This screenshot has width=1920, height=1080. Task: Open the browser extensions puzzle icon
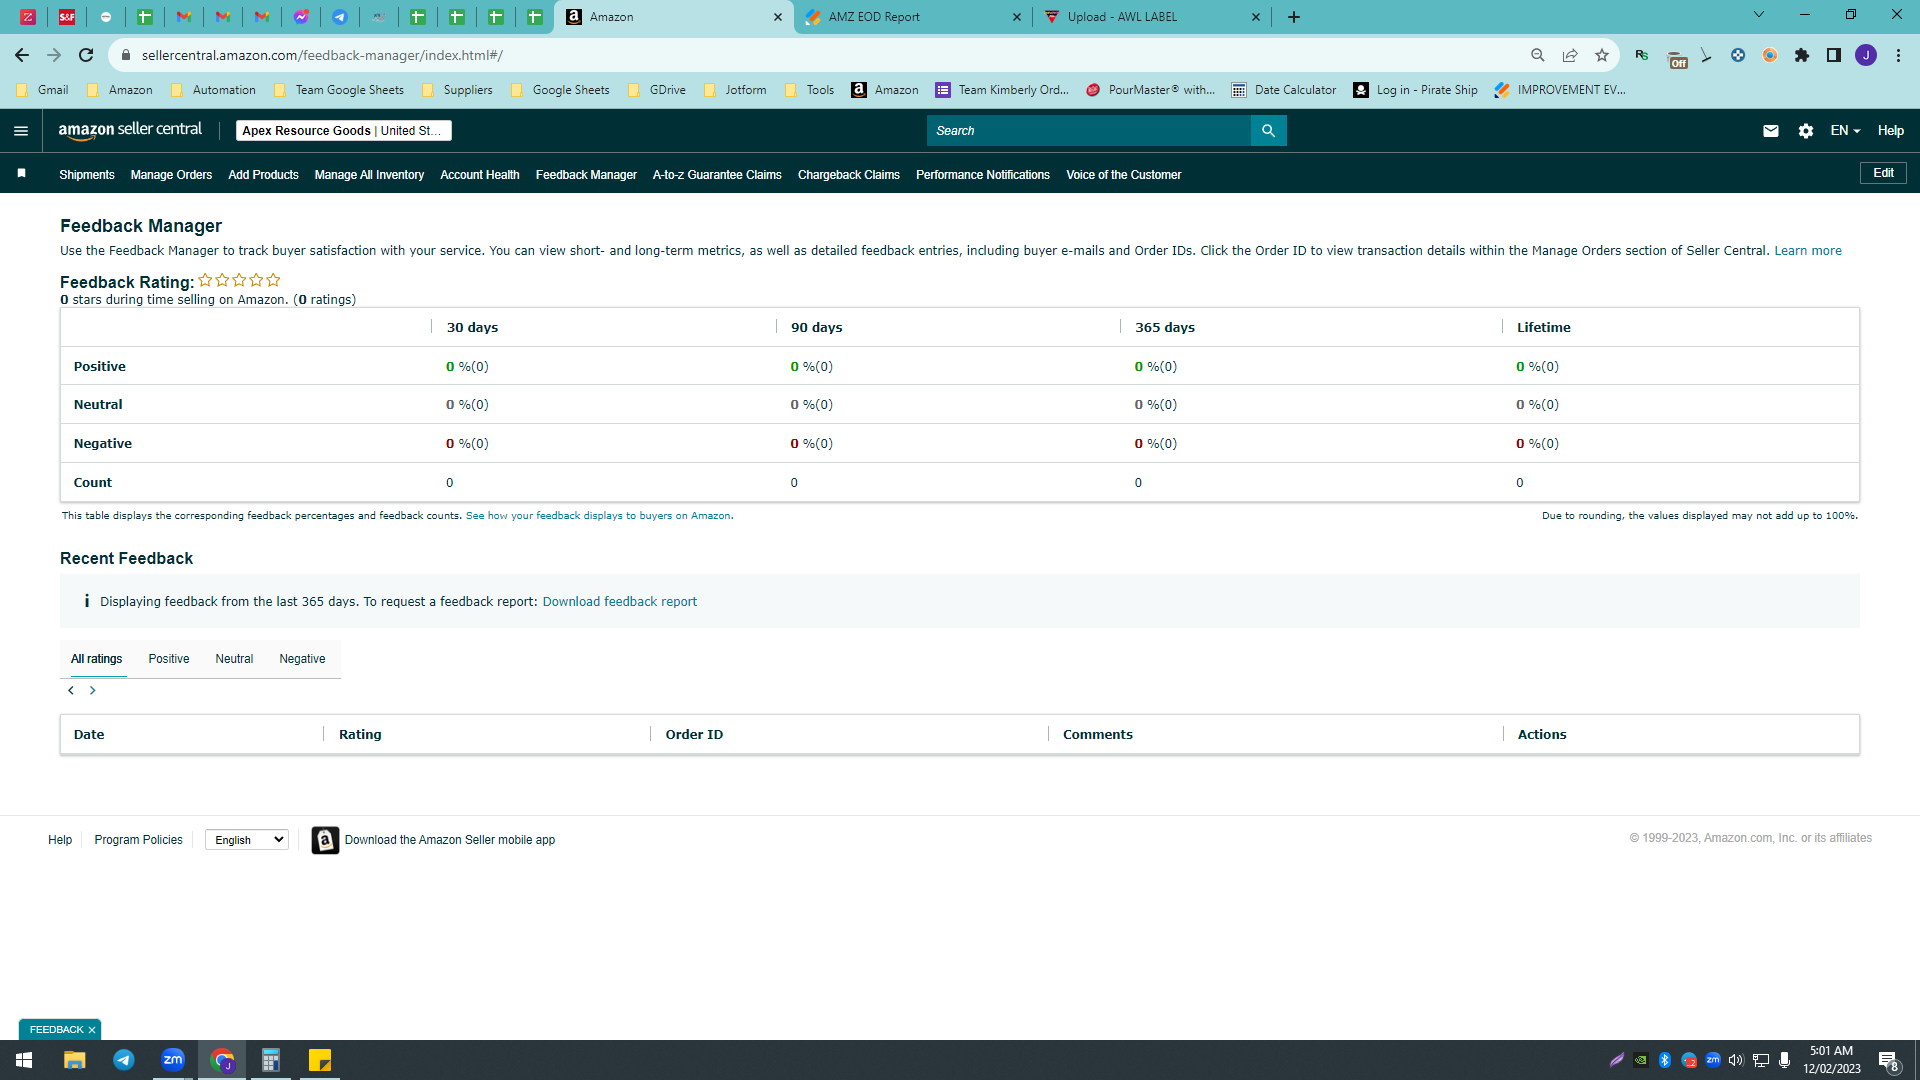click(x=1802, y=55)
